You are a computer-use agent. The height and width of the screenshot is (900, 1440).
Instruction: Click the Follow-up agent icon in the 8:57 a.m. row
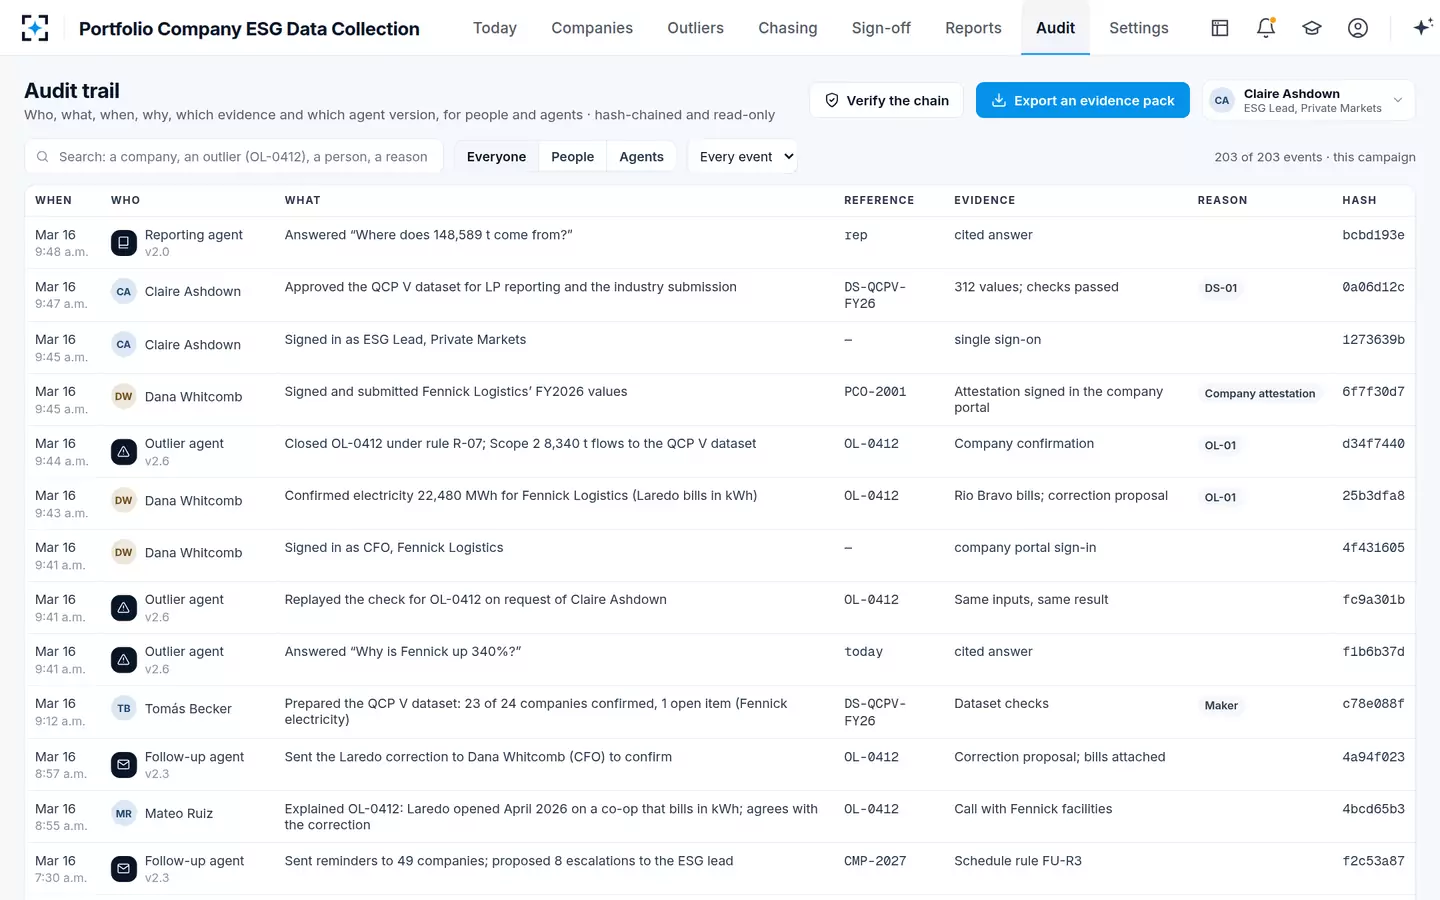[124, 765]
